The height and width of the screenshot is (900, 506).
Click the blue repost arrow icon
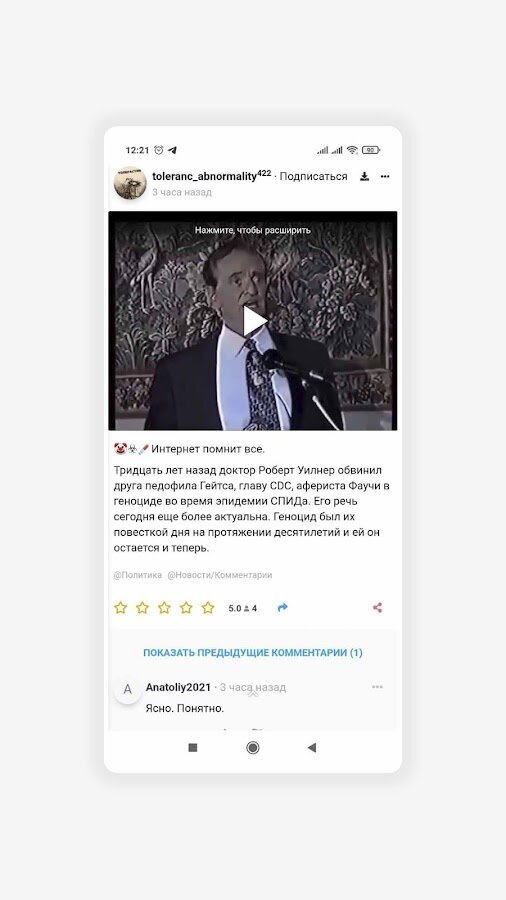click(x=282, y=608)
